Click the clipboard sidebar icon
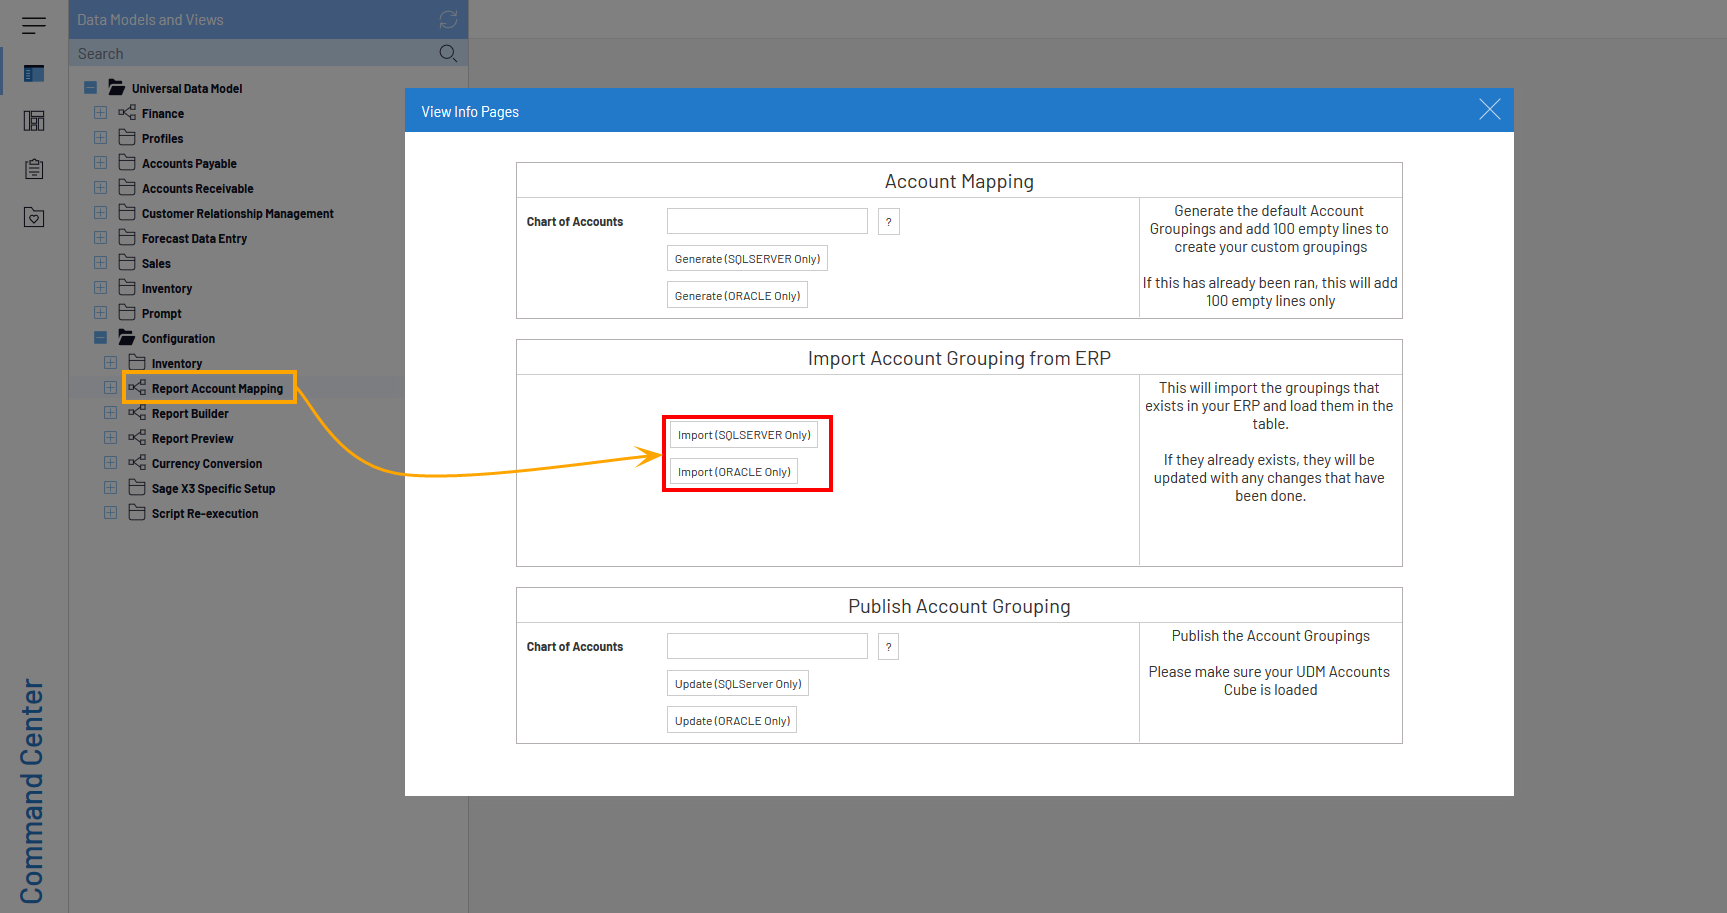Image resolution: width=1727 pixels, height=913 pixels. (x=34, y=169)
